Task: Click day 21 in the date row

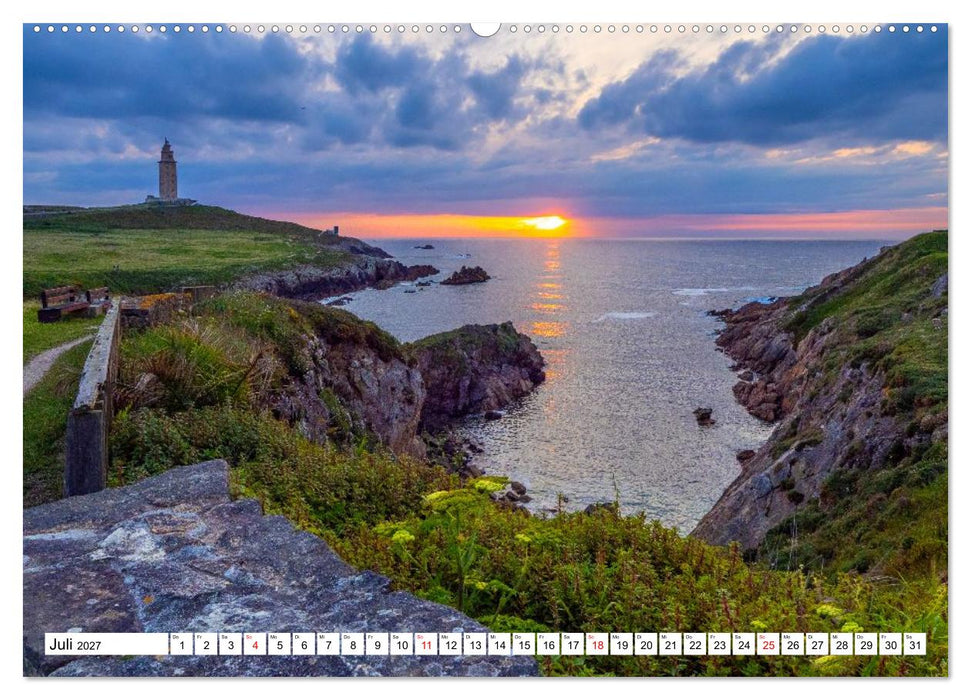Action: click(671, 644)
